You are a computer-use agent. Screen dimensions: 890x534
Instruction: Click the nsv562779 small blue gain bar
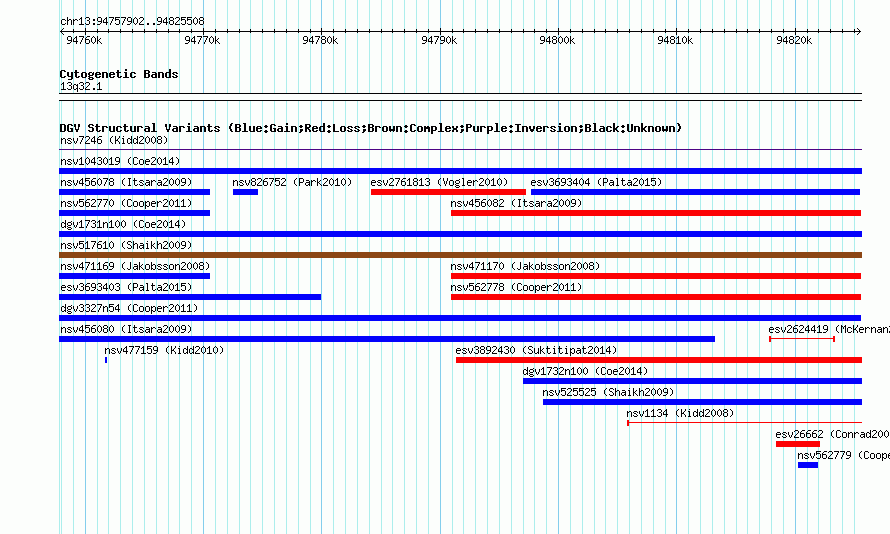(808, 465)
